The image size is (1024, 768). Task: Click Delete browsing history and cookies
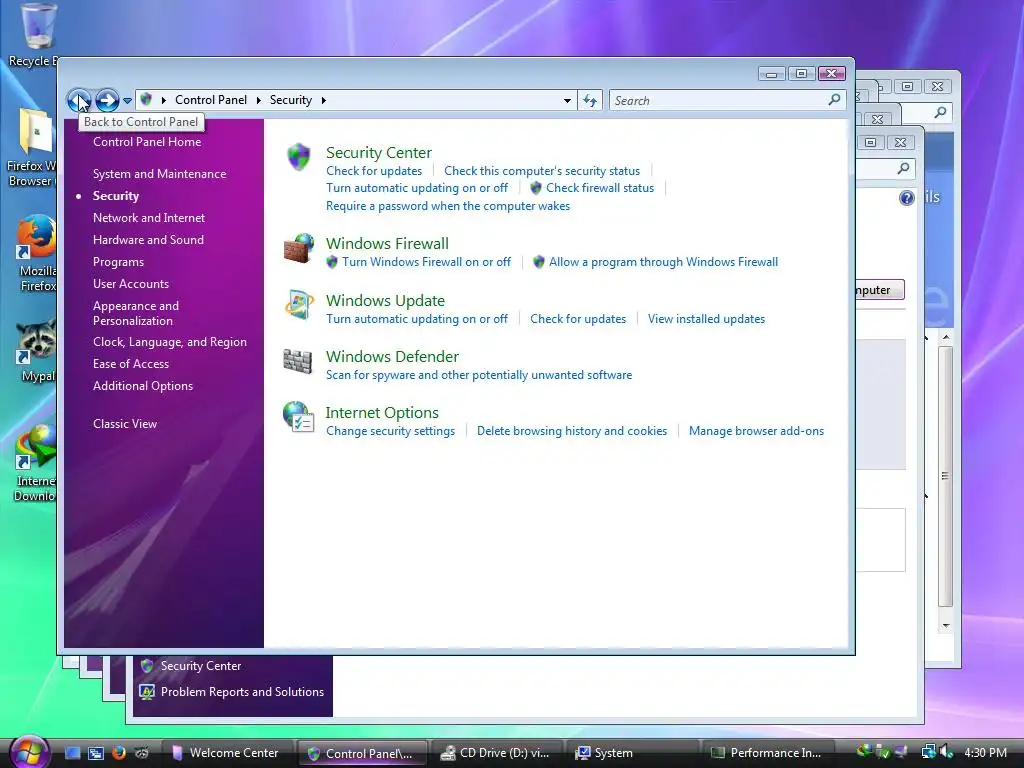(572, 431)
